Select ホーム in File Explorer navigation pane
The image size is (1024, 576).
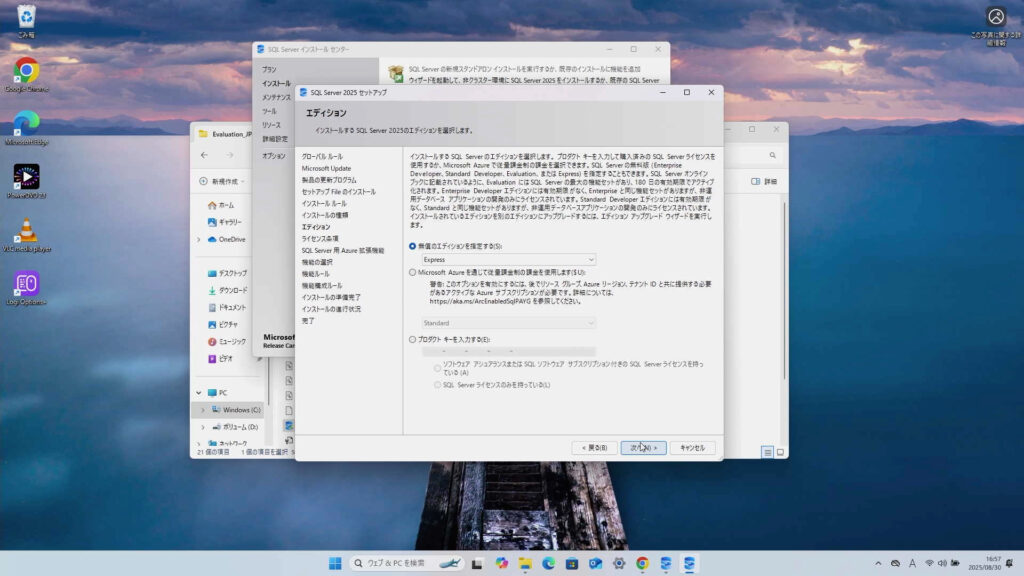[221, 205]
